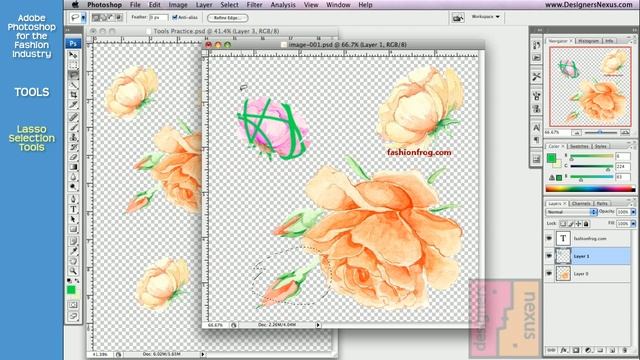Select the Lasso tool in toolbox

73,75
